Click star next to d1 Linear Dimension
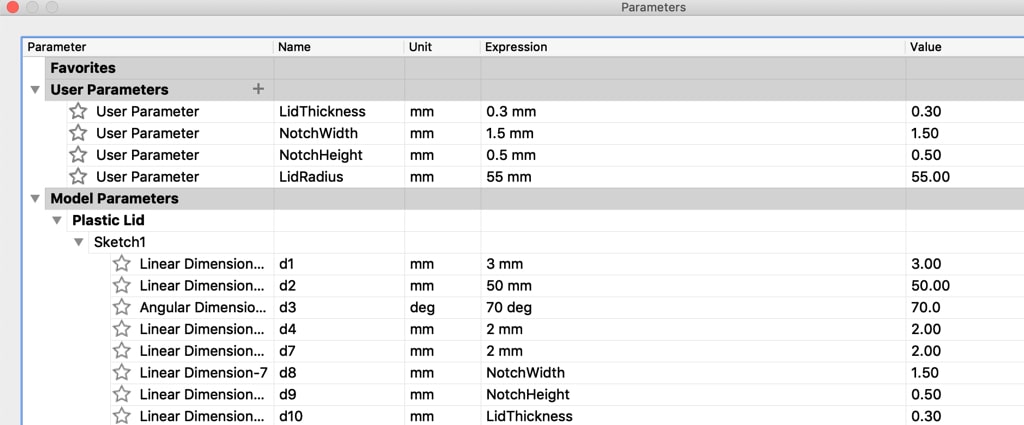The height and width of the screenshot is (425, 1024). click(x=121, y=264)
